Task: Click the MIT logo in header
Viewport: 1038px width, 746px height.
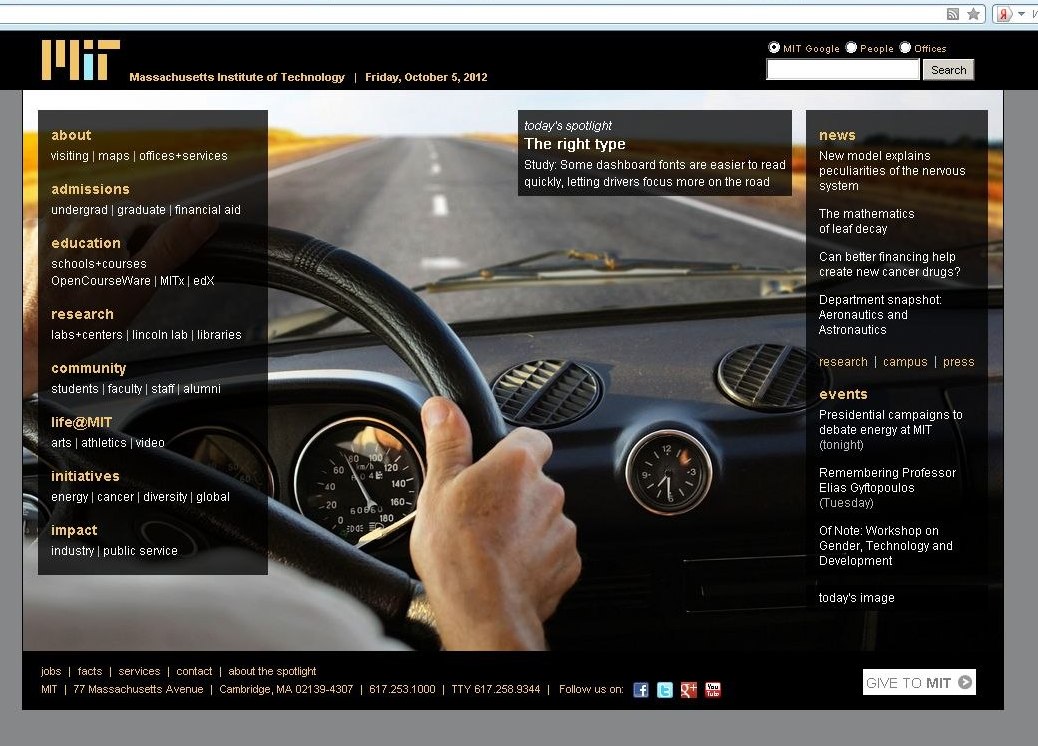Action: [81, 60]
